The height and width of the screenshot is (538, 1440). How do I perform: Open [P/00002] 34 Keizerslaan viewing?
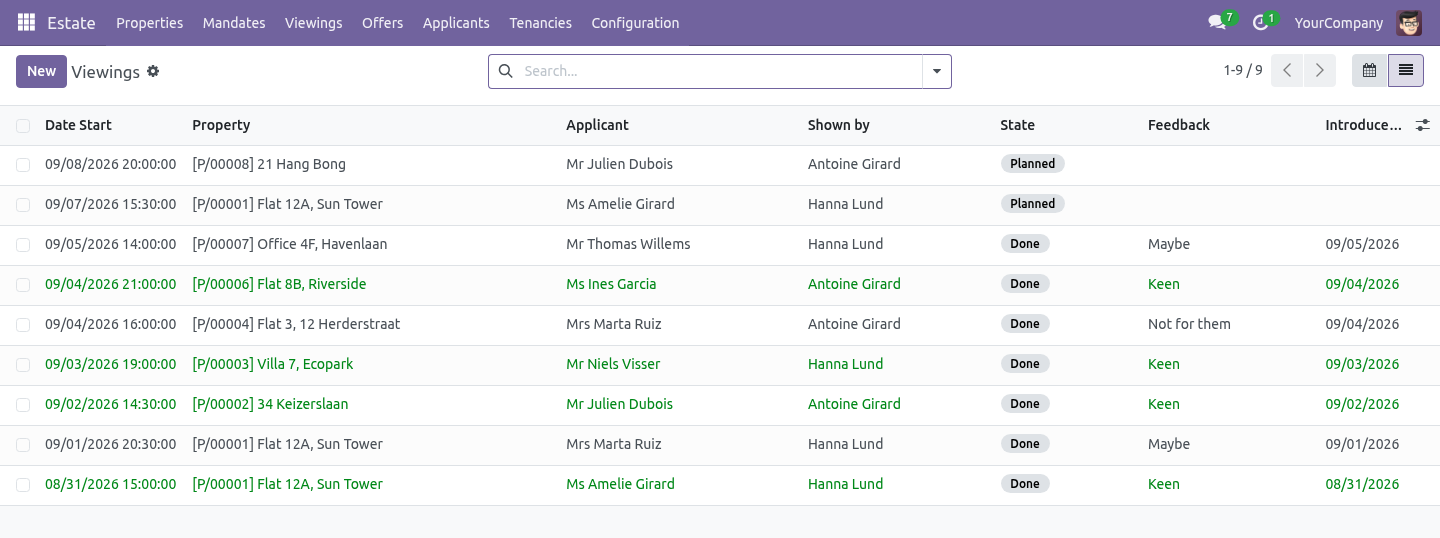pyautogui.click(x=270, y=404)
